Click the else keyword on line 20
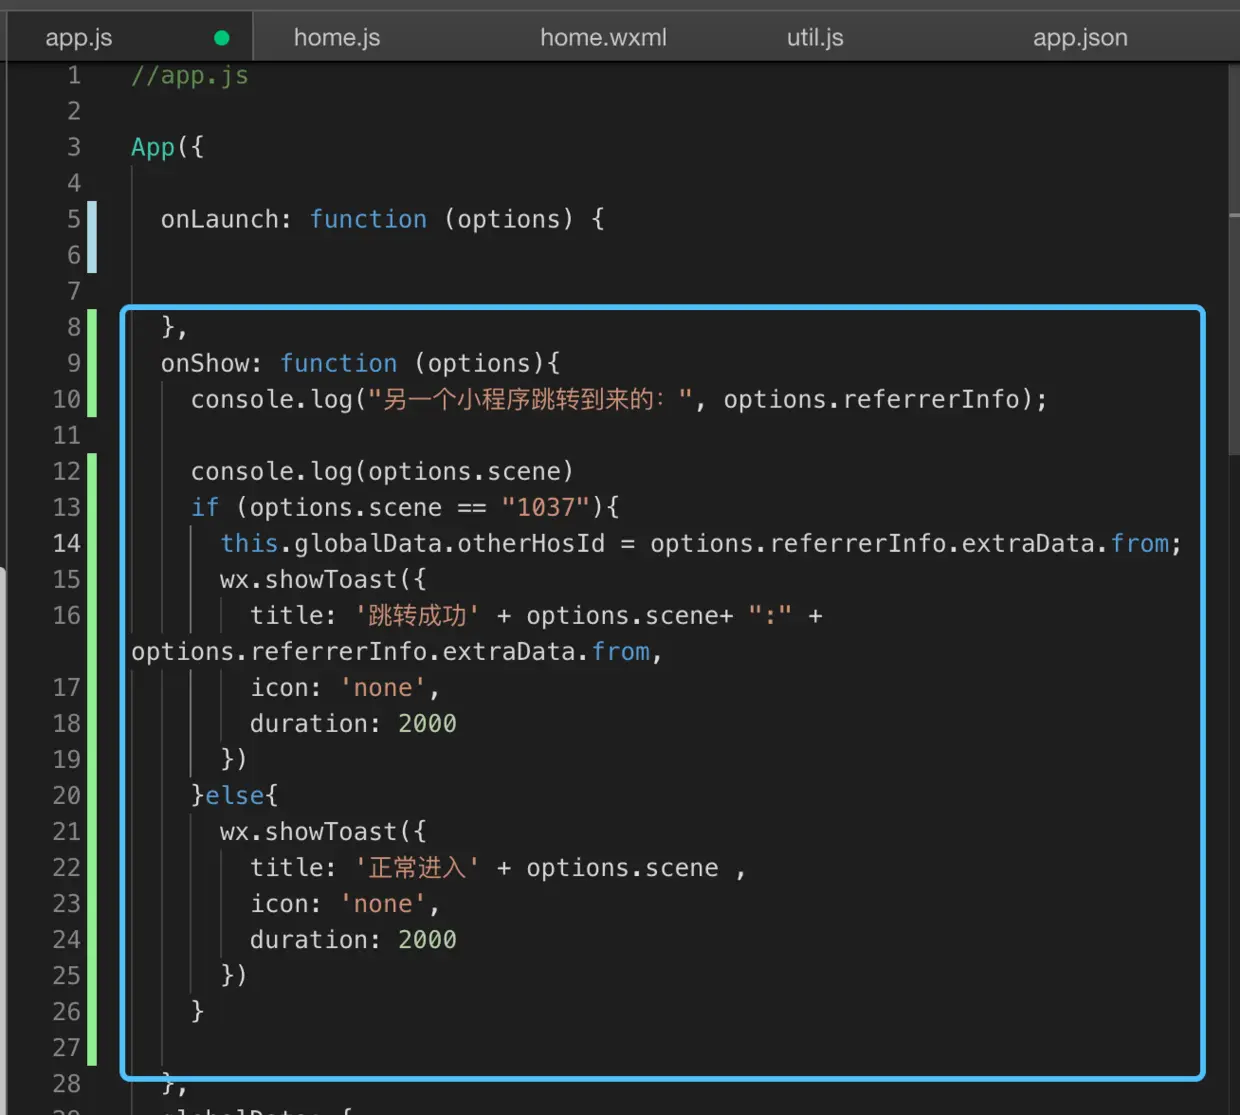Screen dimensions: 1240x1115 235,796
